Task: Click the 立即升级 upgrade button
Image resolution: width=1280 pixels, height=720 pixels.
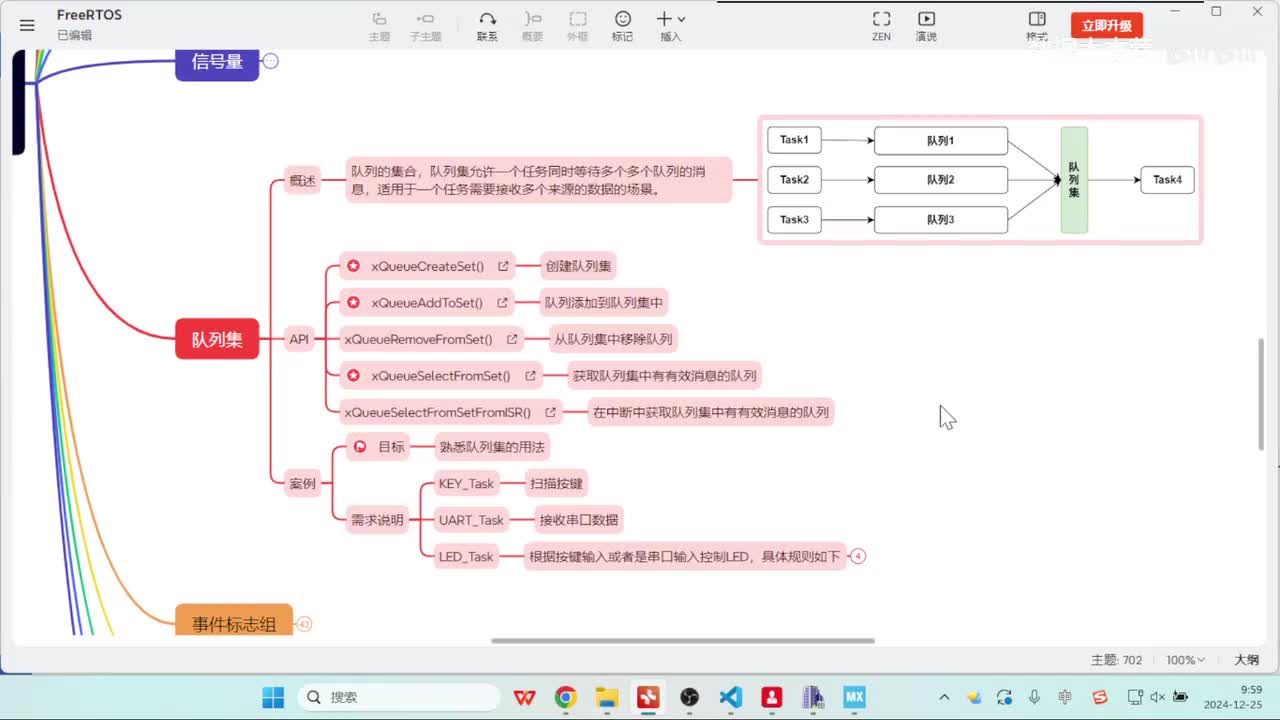Action: 1106,26
